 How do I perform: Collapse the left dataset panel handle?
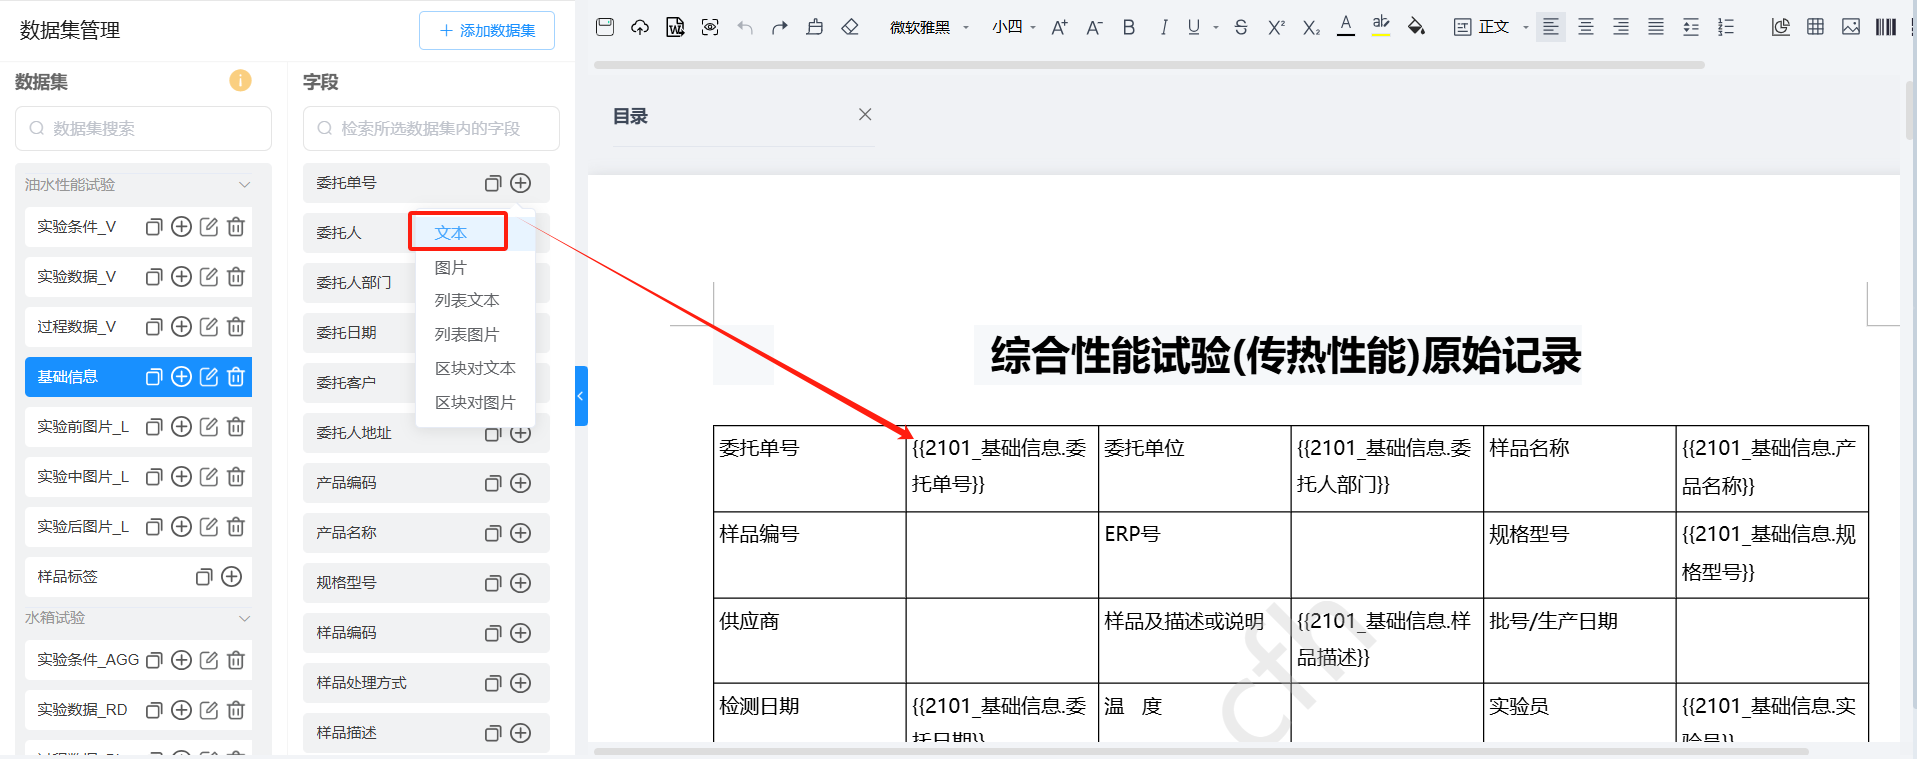coord(581,396)
